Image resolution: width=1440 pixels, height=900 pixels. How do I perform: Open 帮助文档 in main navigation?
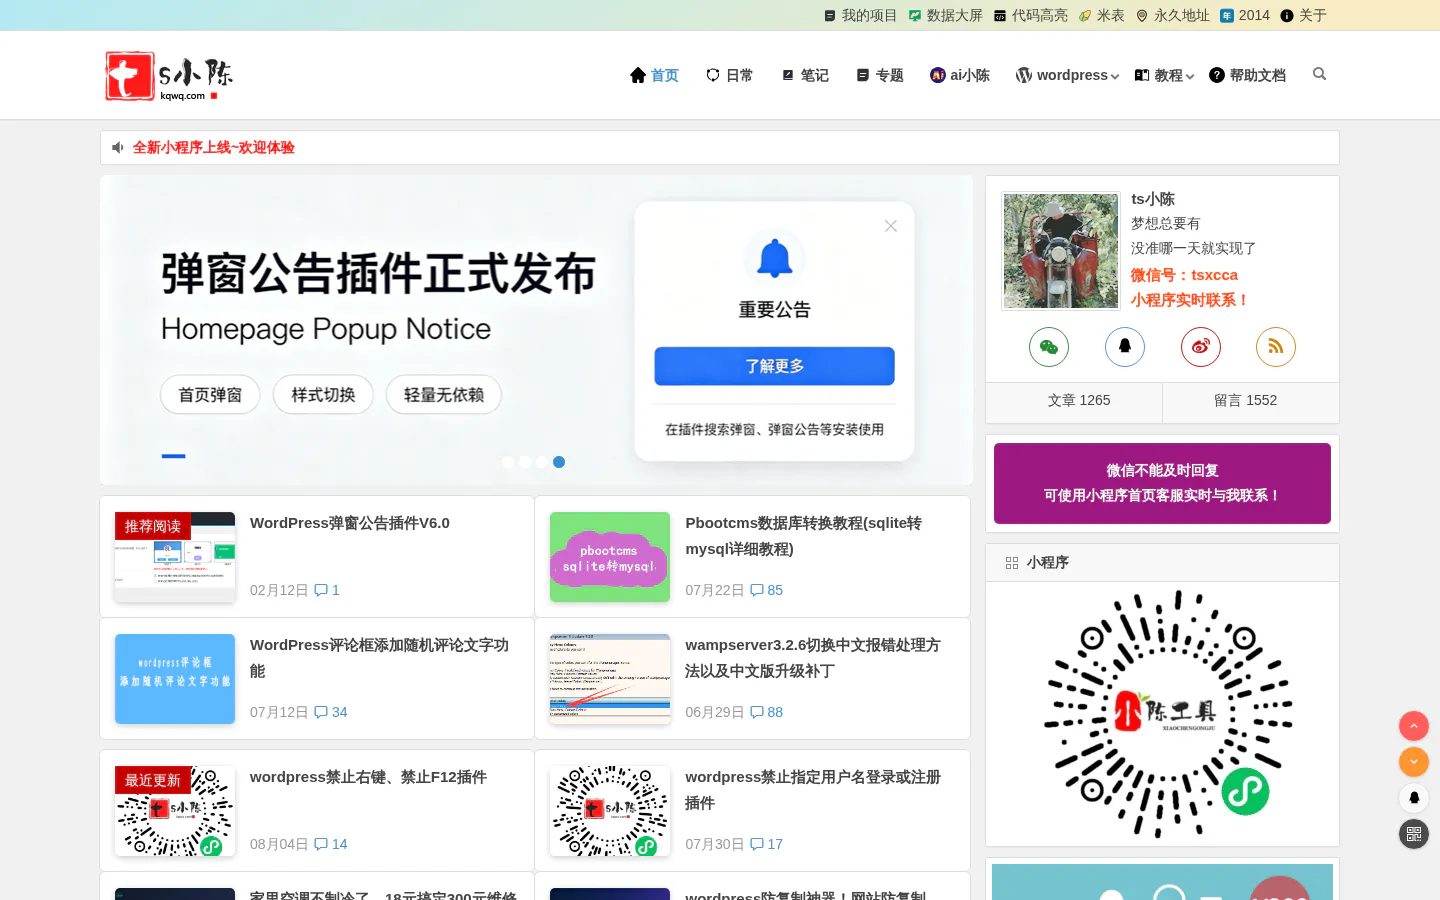click(x=1248, y=75)
